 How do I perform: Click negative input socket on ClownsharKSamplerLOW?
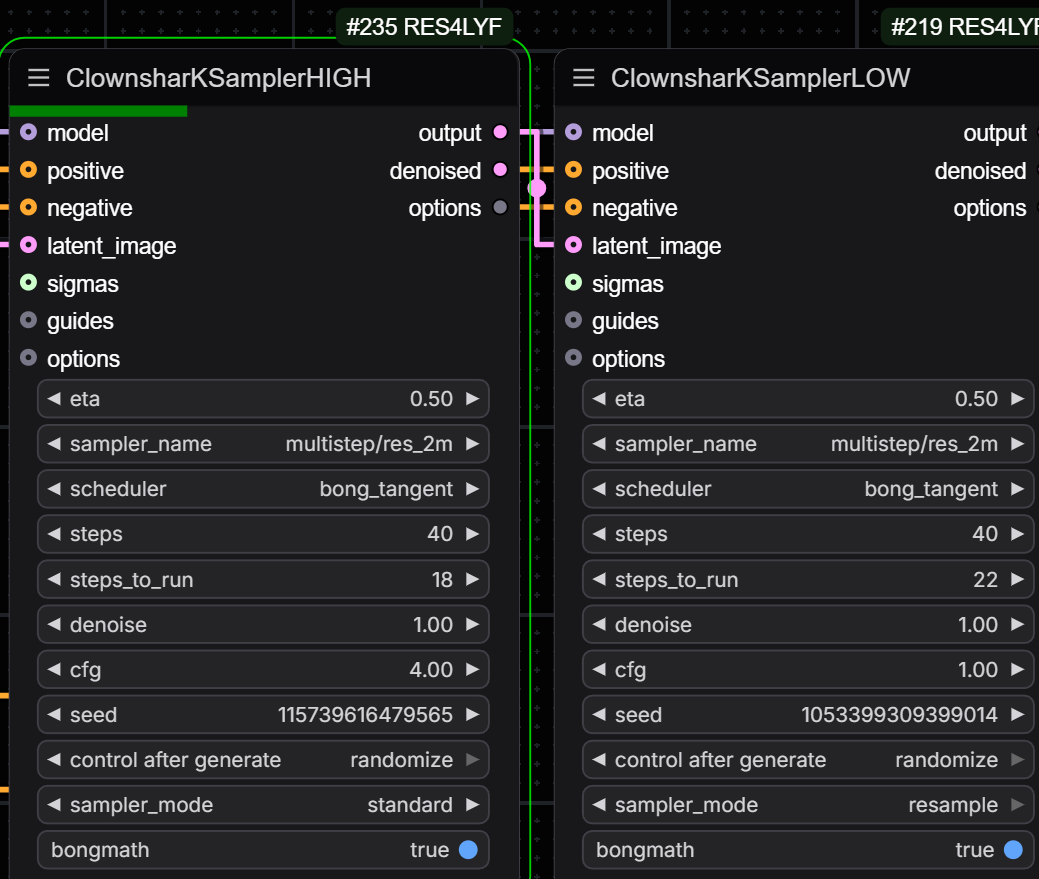pyautogui.click(x=573, y=207)
